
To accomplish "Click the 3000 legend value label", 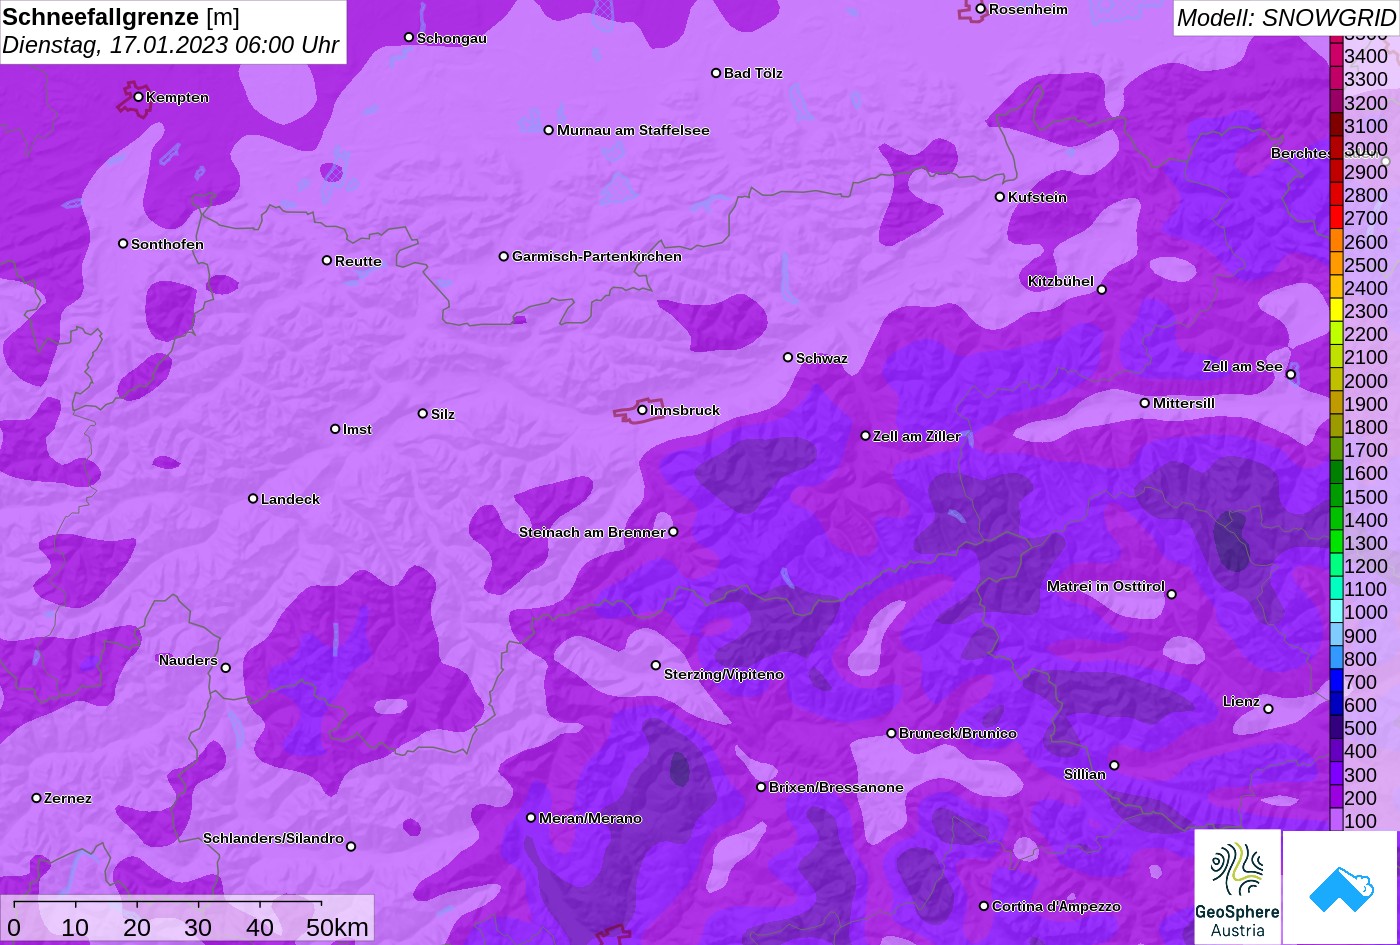I will point(1366,149).
